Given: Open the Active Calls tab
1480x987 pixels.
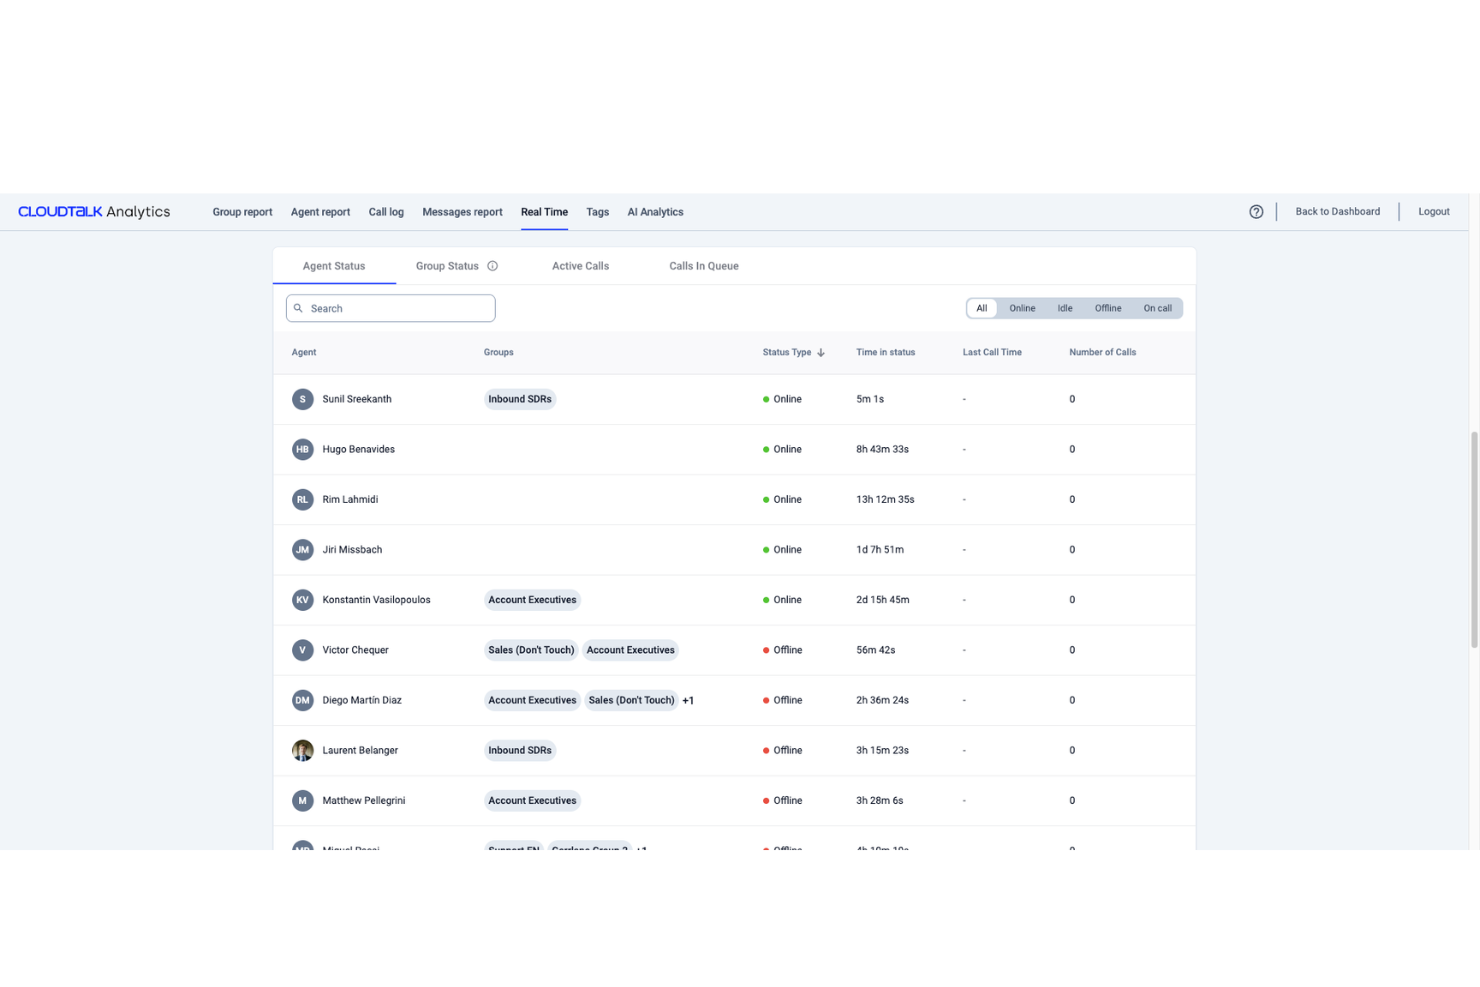Looking at the screenshot, I should coord(580,265).
